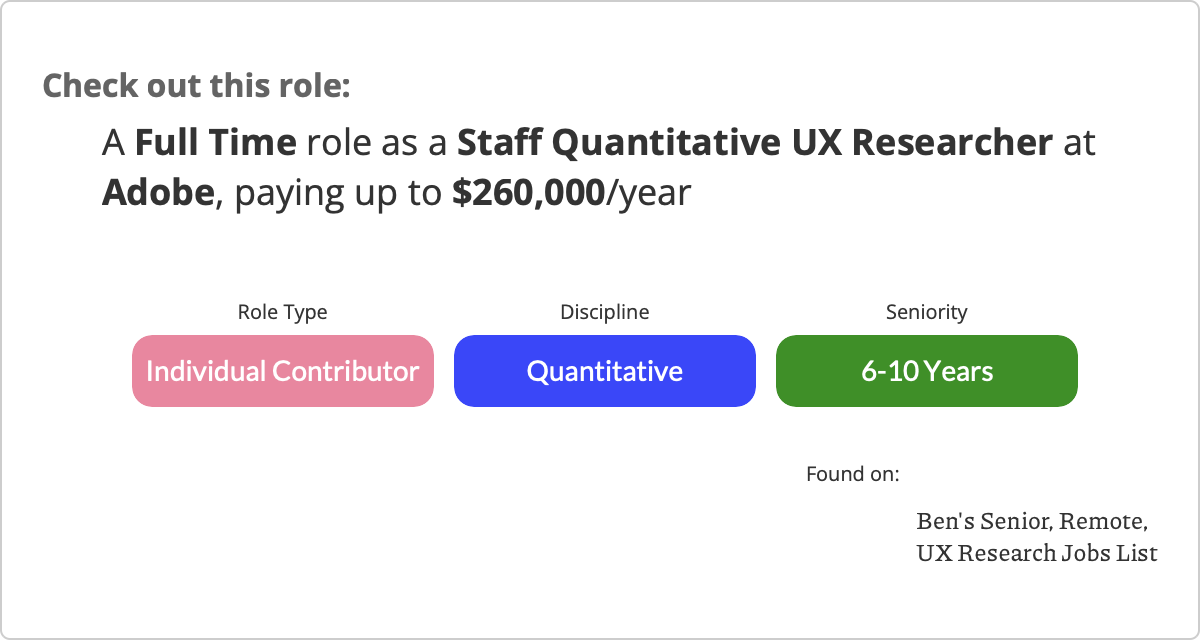This screenshot has width=1200, height=640.
Task: Click the word 'Years' in the green badge
Action: coord(959,371)
